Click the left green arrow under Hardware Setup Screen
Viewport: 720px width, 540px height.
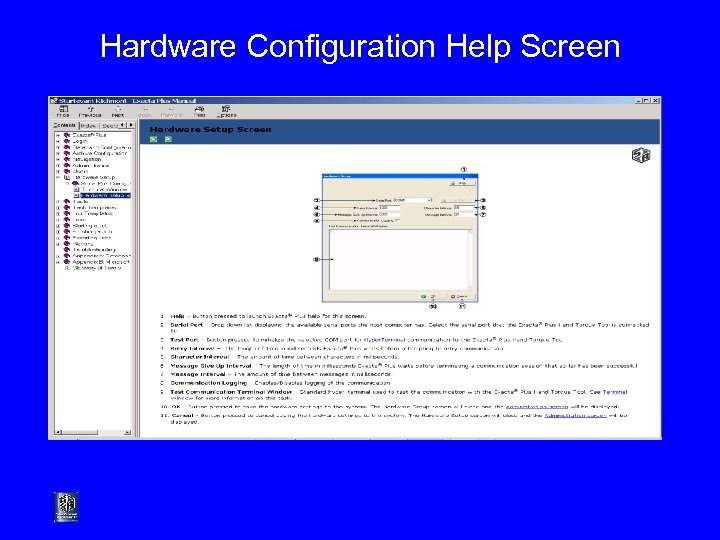[153, 139]
